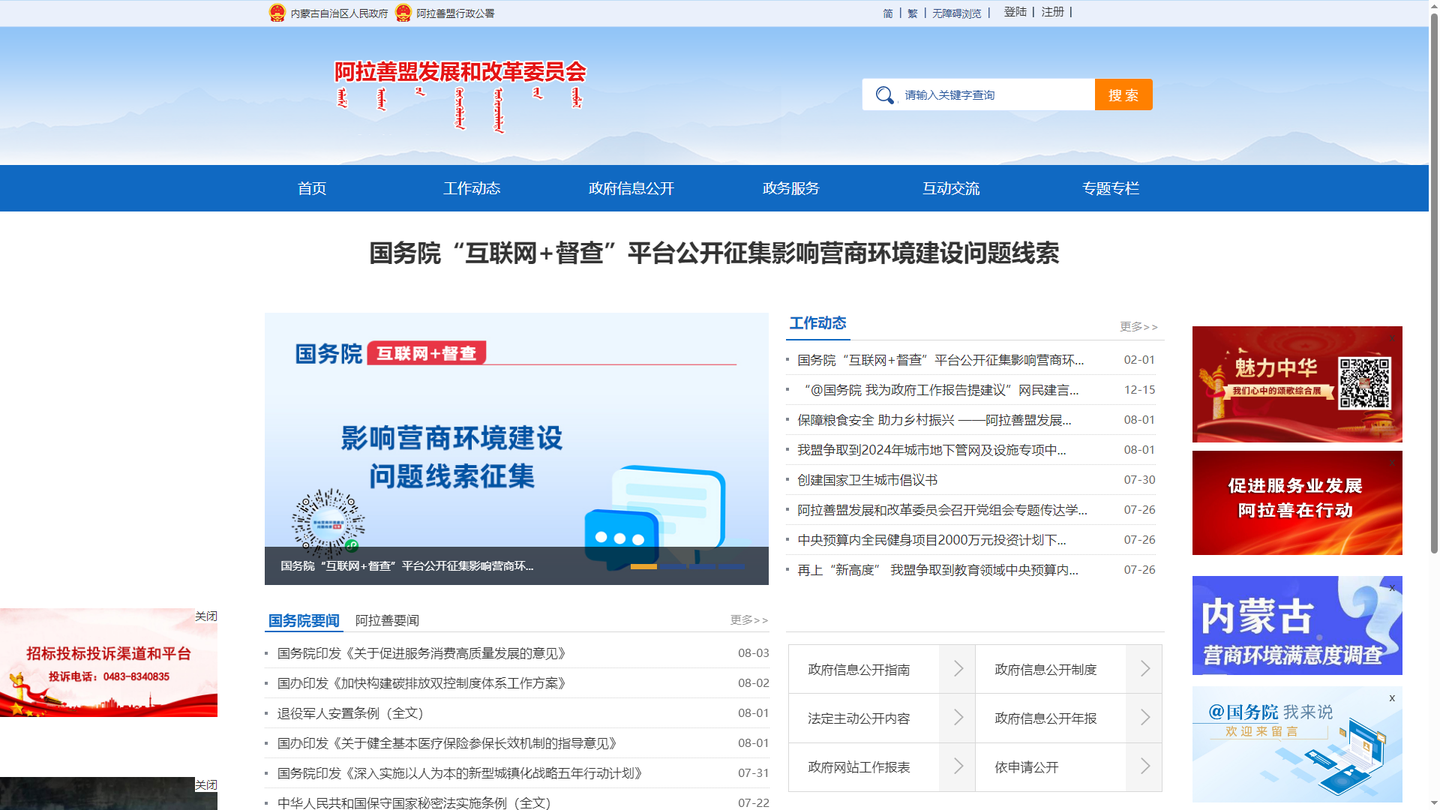Screen dimensions: 1440x810
Task: Open 中华人民共和国保守国家秘密法实施条例 article
Action: pos(414,803)
